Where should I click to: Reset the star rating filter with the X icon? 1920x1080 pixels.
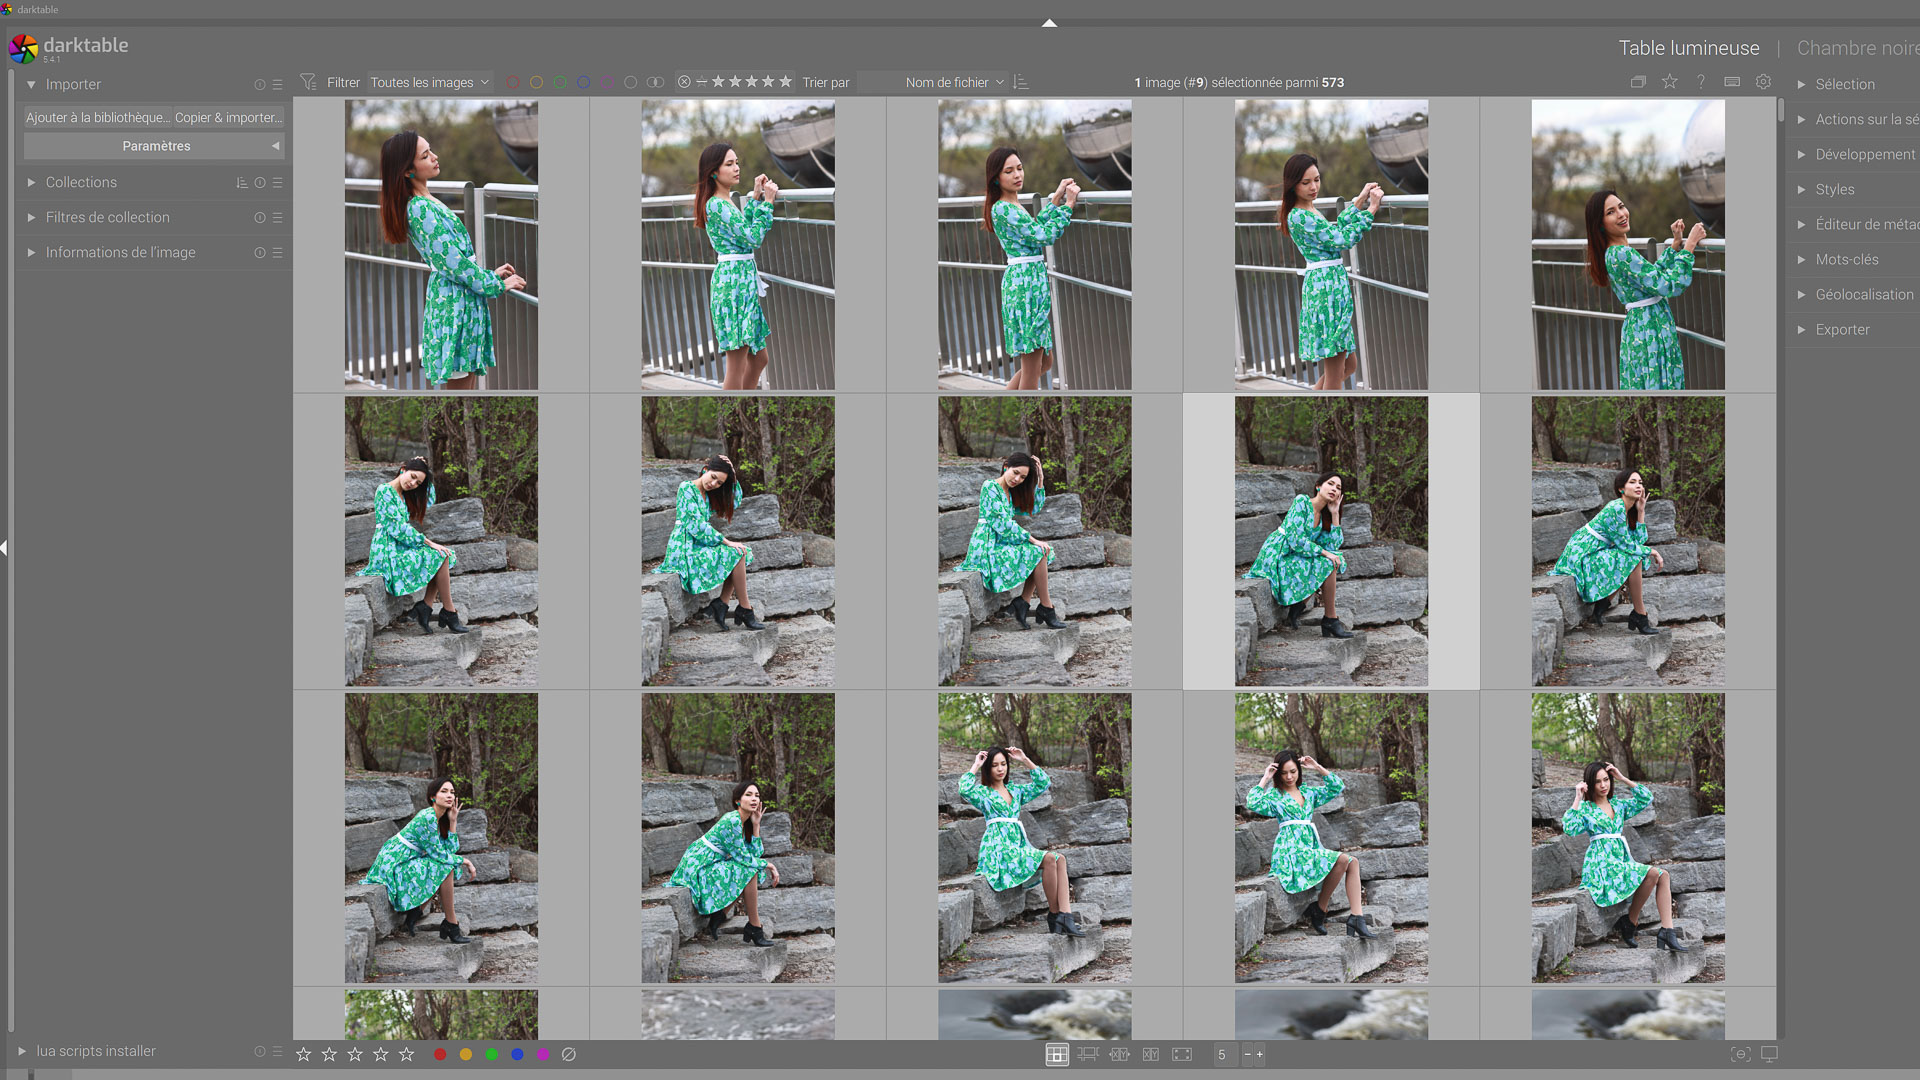(x=684, y=82)
